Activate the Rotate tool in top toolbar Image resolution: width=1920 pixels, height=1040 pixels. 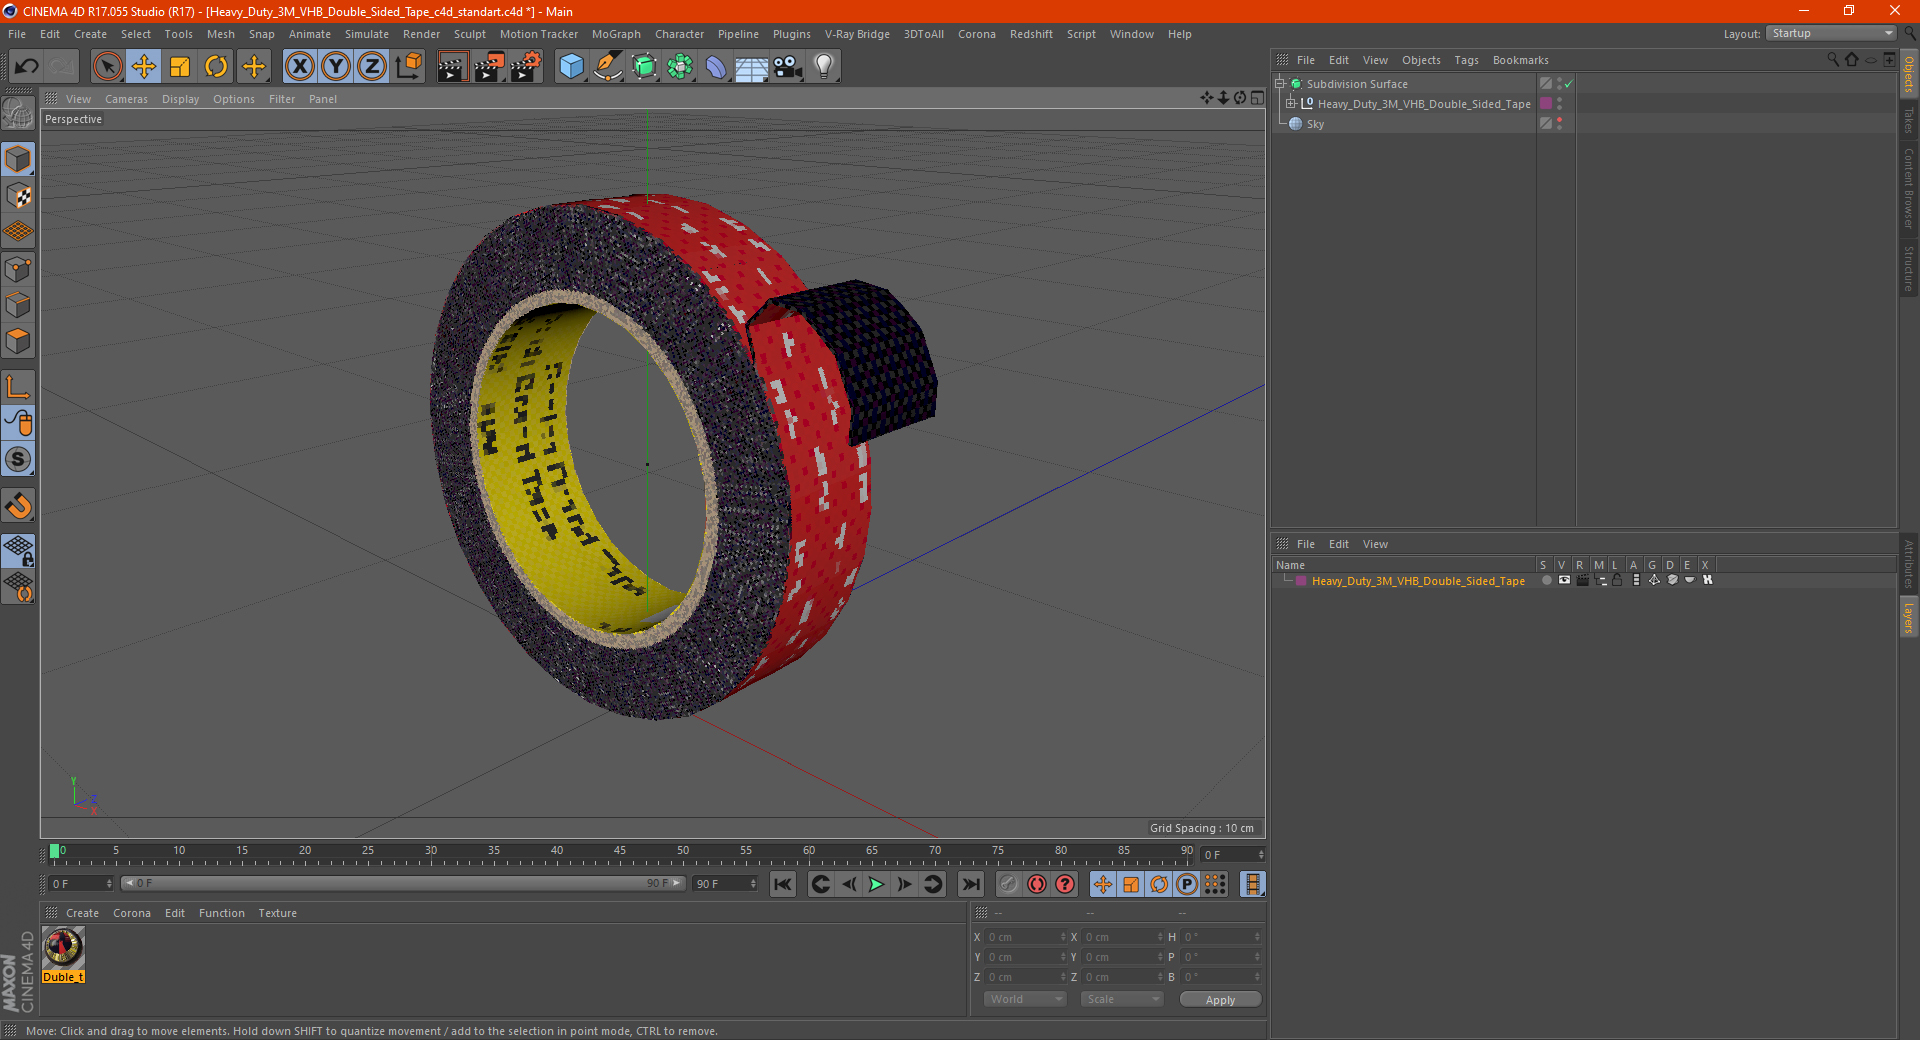pos(216,67)
